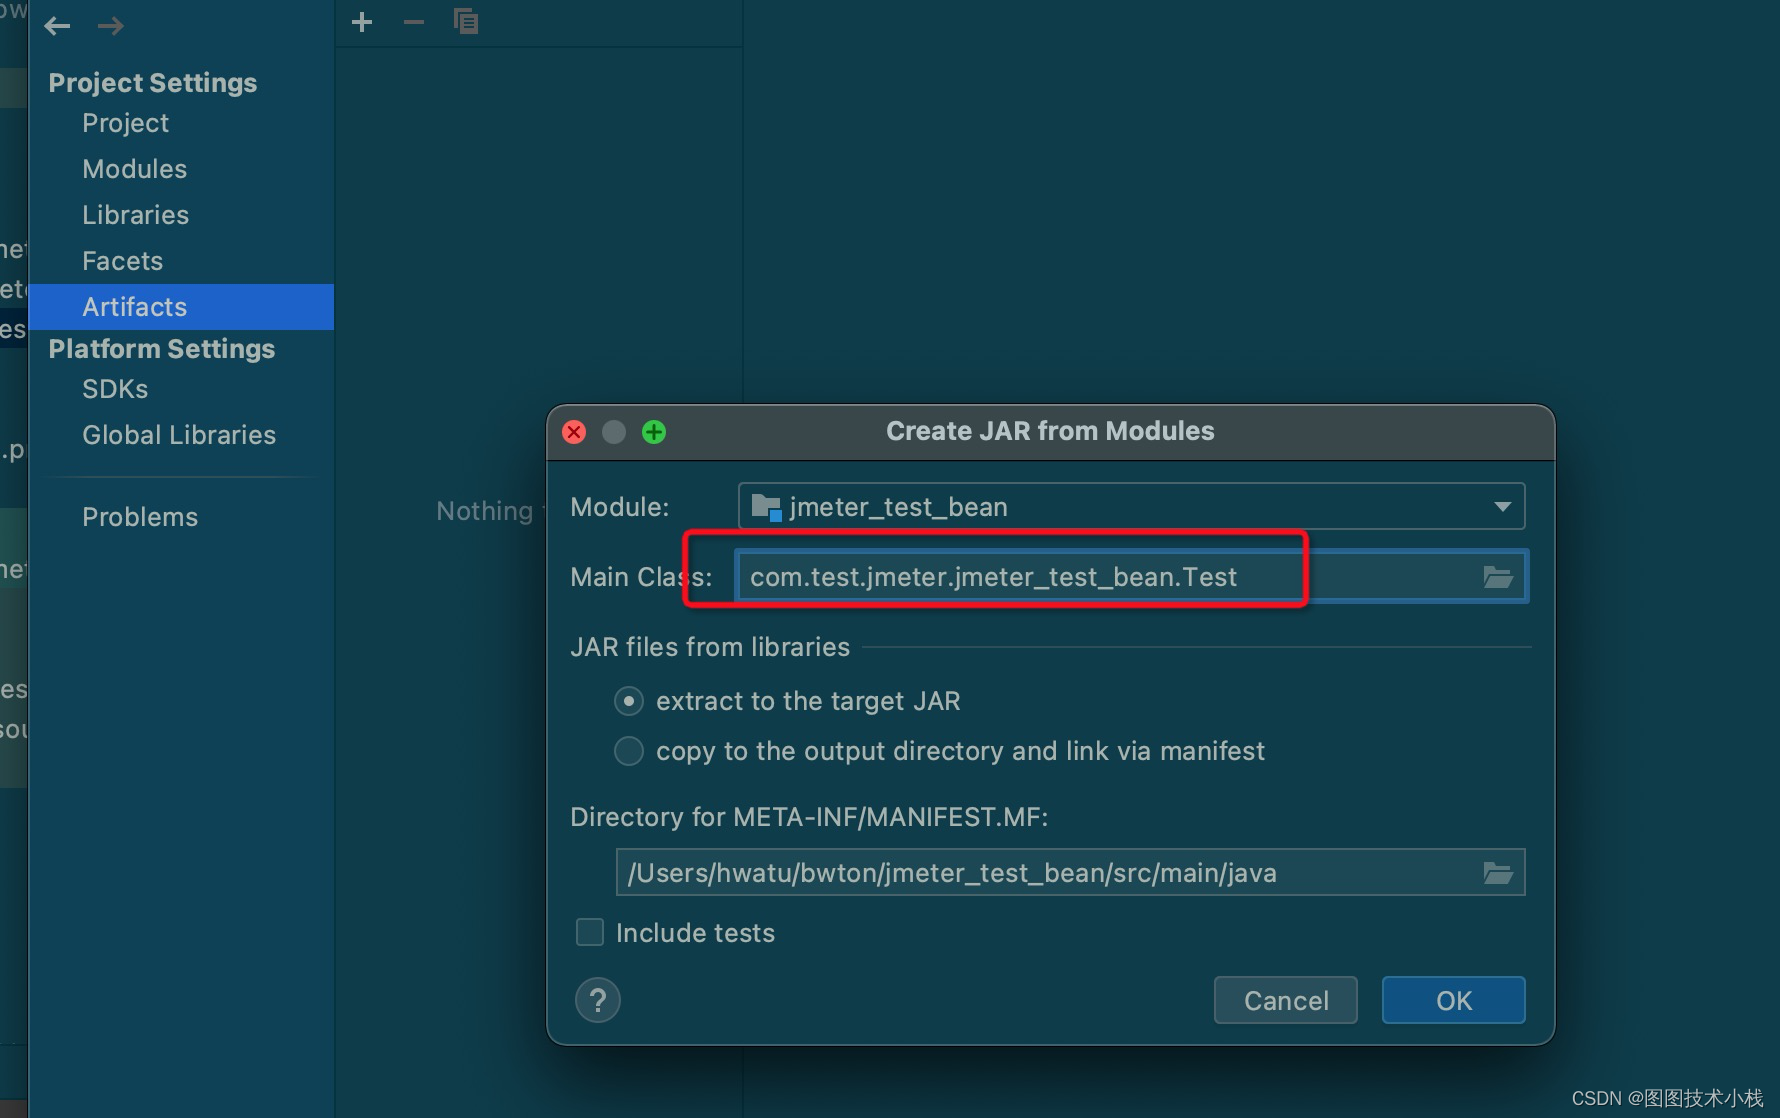Click the Copy artifact icon in the toolbar
The height and width of the screenshot is (1118, 1780).
[466, 21]
